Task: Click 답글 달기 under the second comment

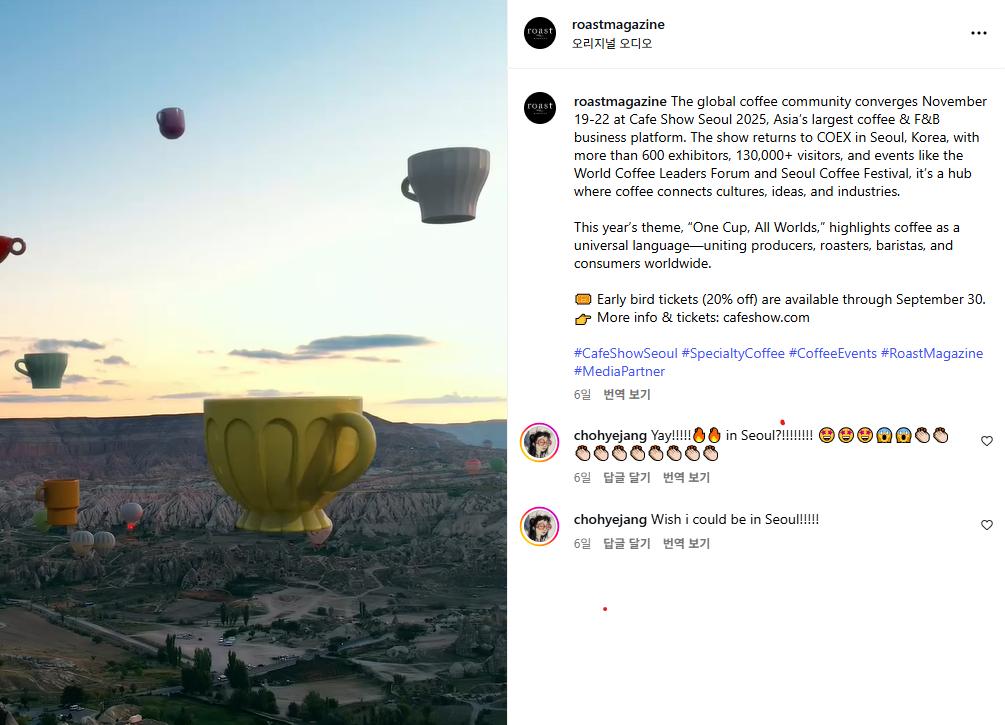Action: click(627, 544)
